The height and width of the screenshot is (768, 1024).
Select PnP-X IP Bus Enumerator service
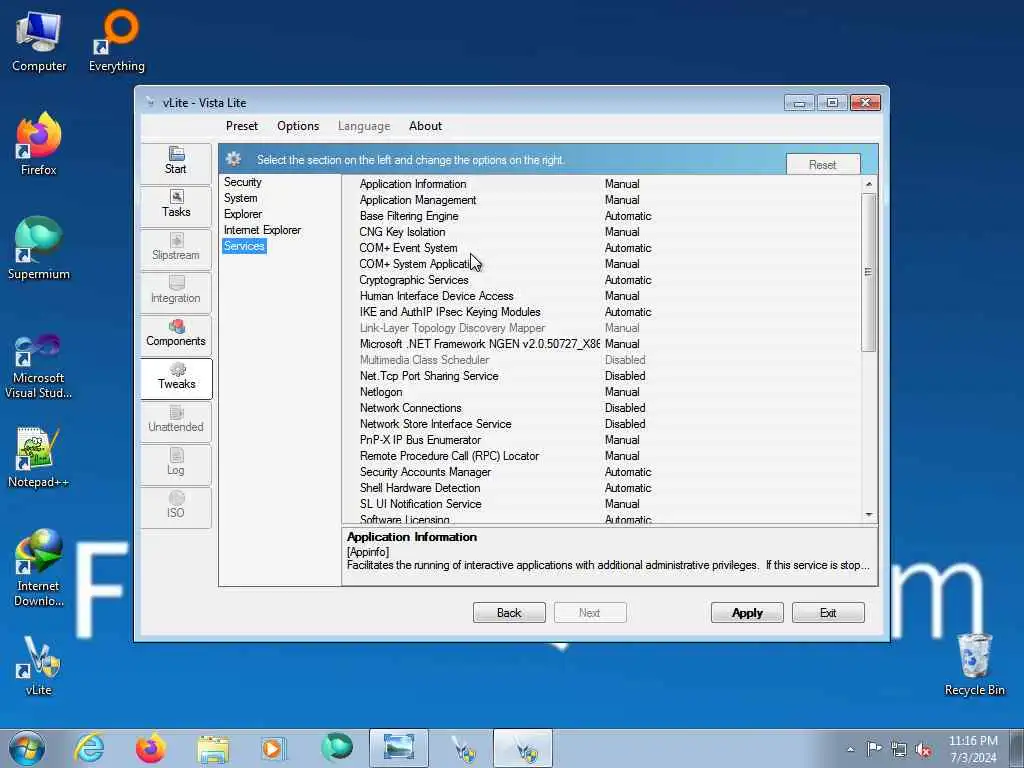420,440
